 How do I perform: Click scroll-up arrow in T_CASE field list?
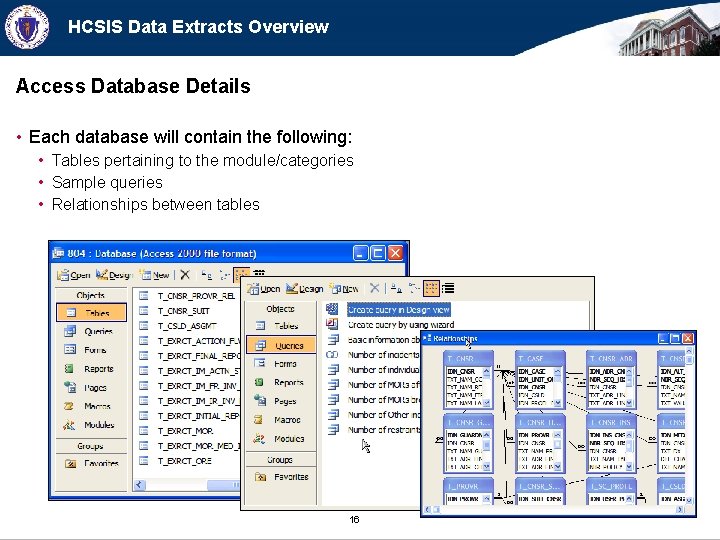(558, 371)
